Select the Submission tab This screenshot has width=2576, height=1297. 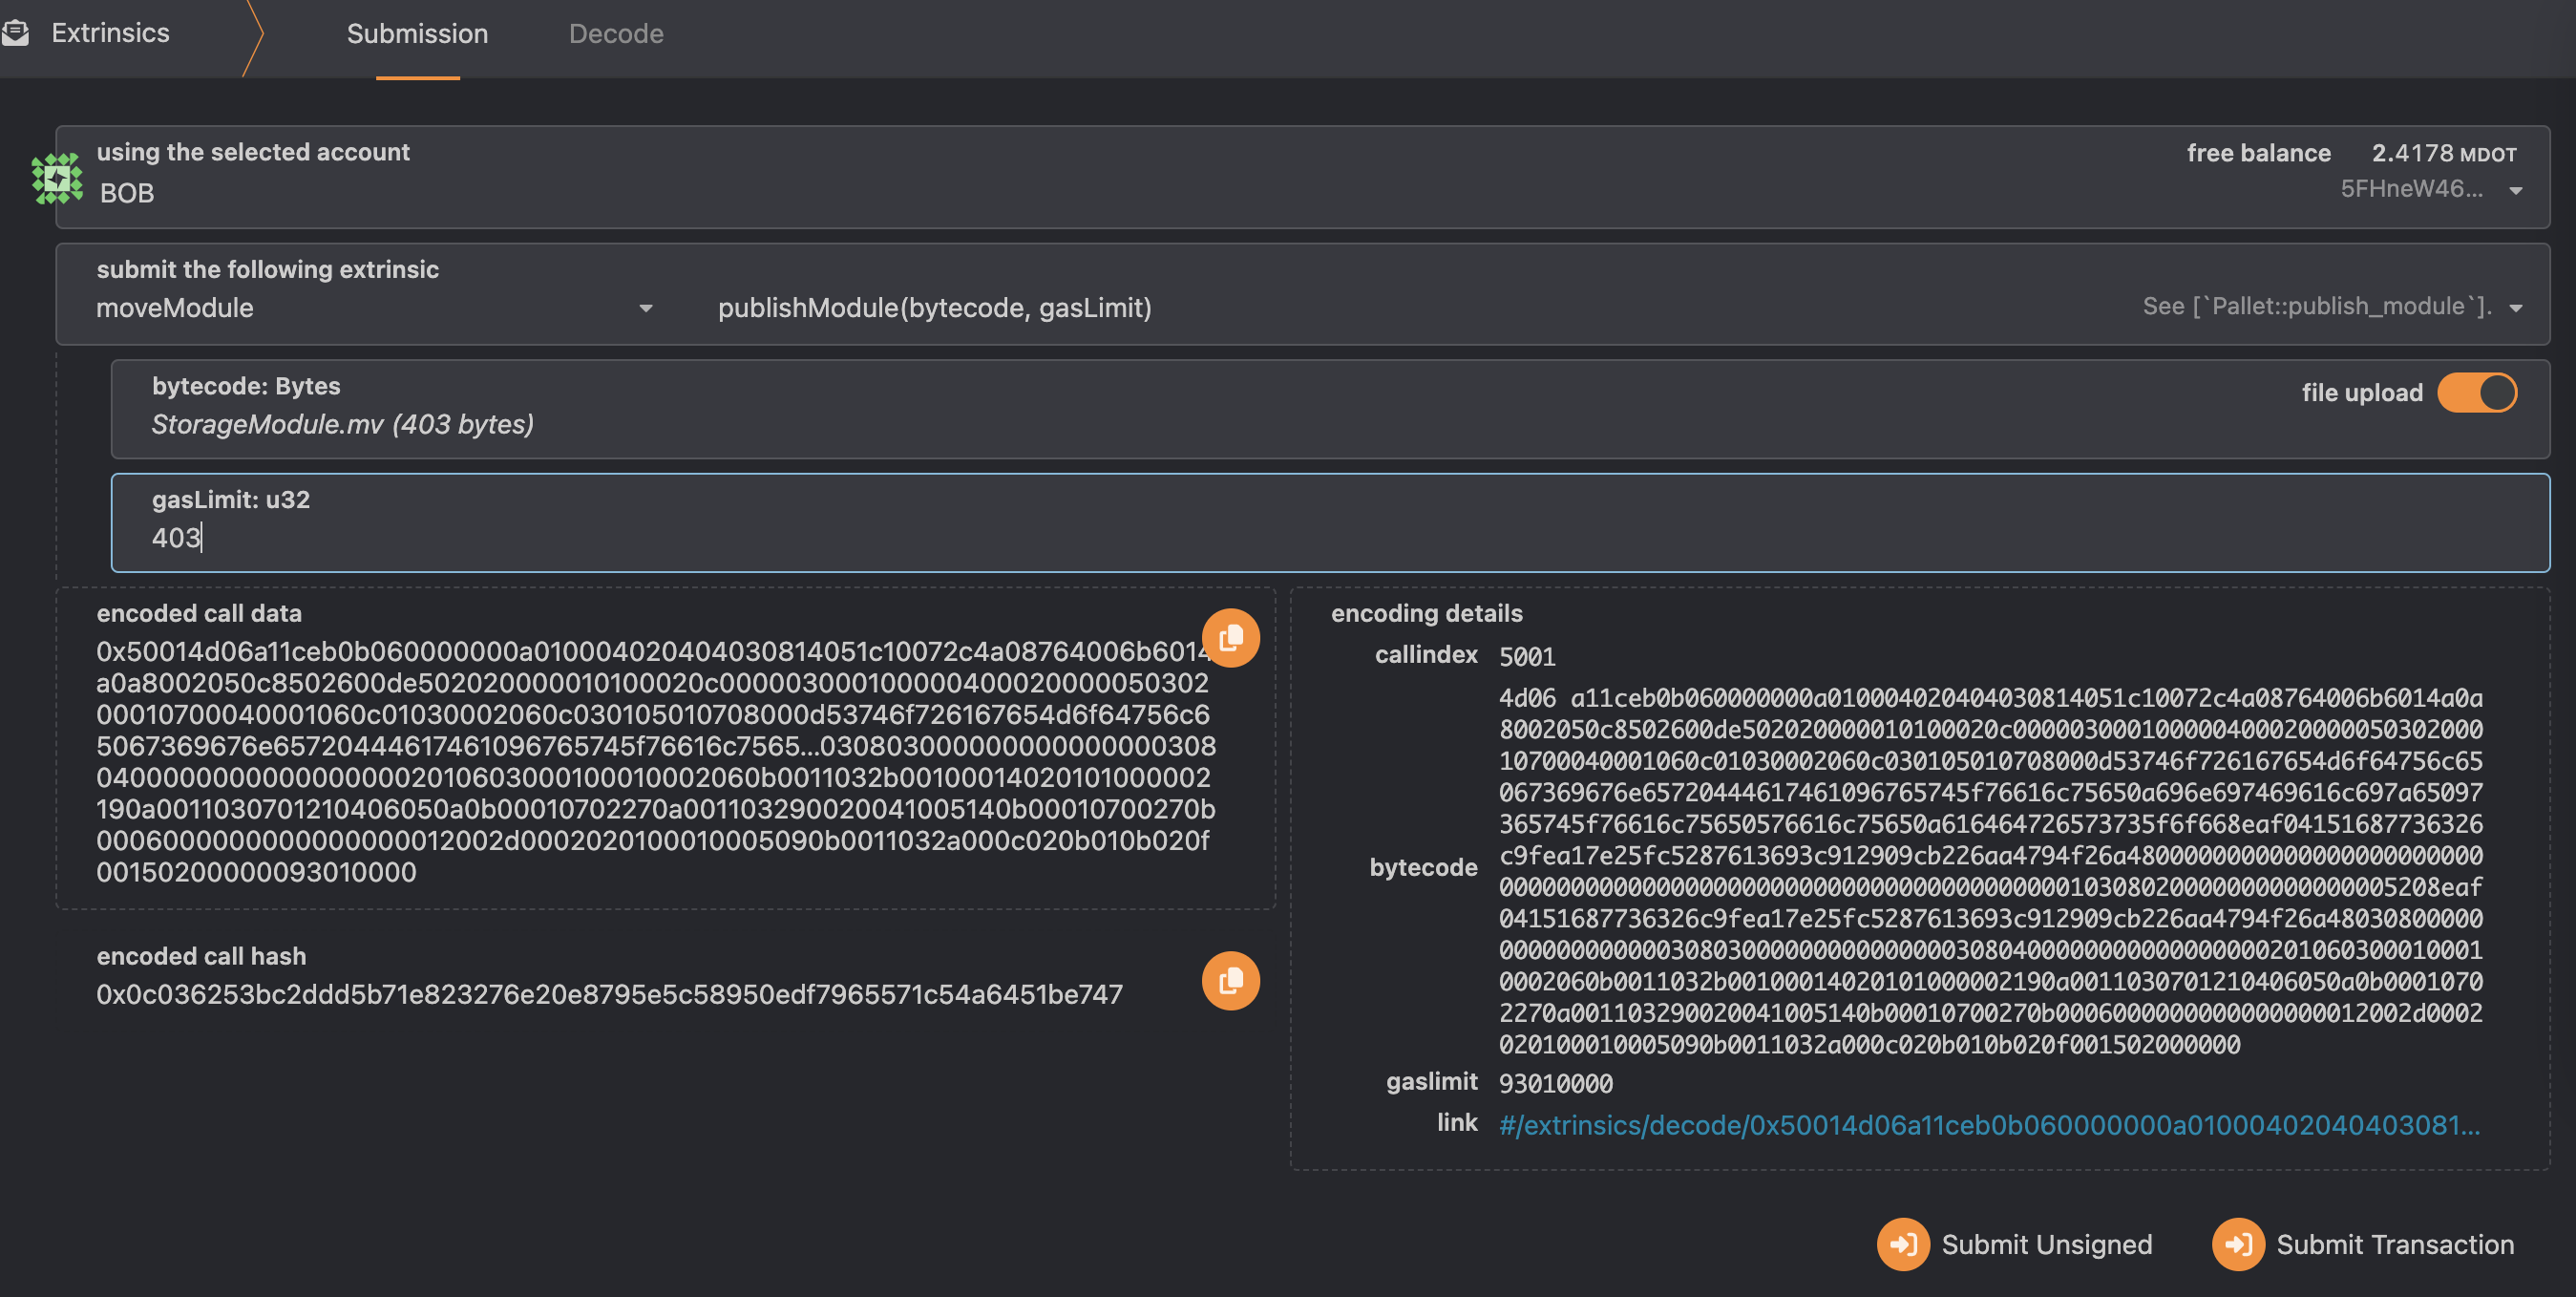tap(417, 34)
